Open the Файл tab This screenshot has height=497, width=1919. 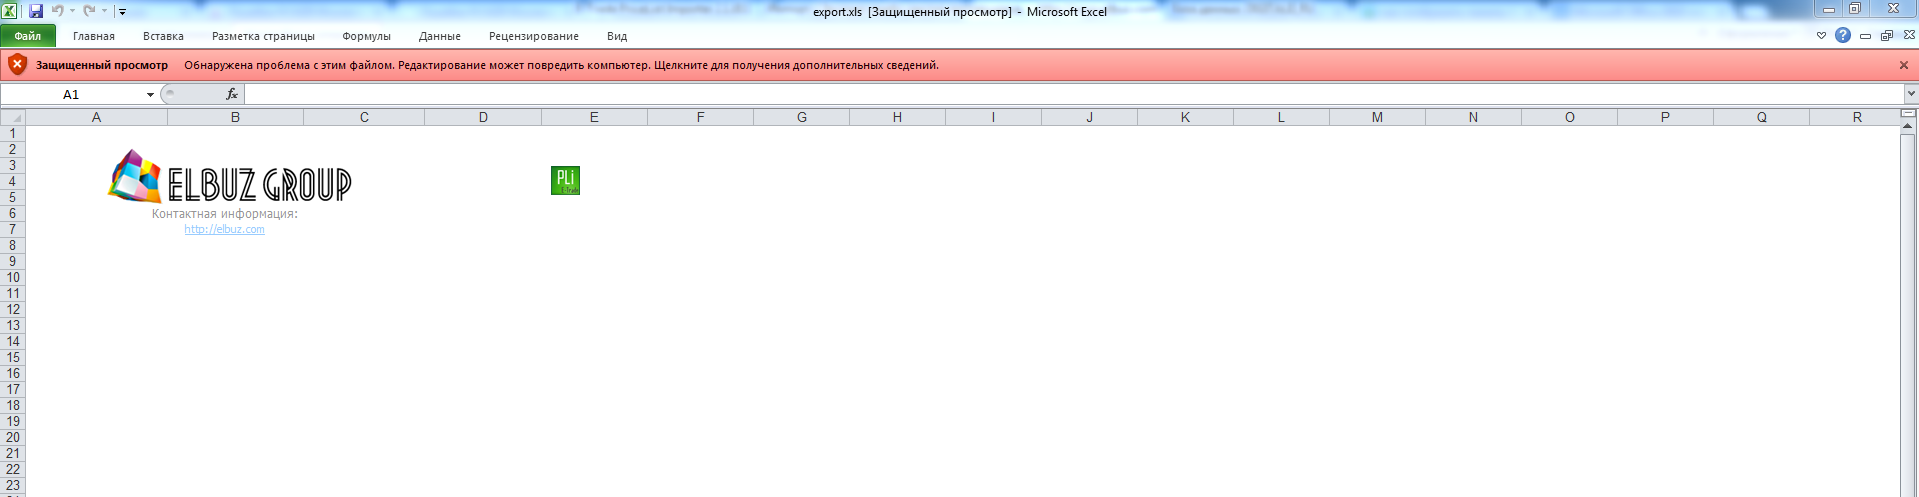[x=28, y=36]
